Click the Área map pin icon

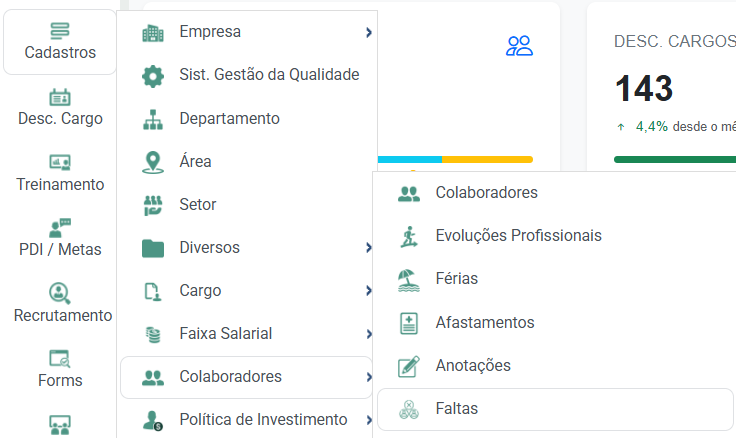[153, 162]
